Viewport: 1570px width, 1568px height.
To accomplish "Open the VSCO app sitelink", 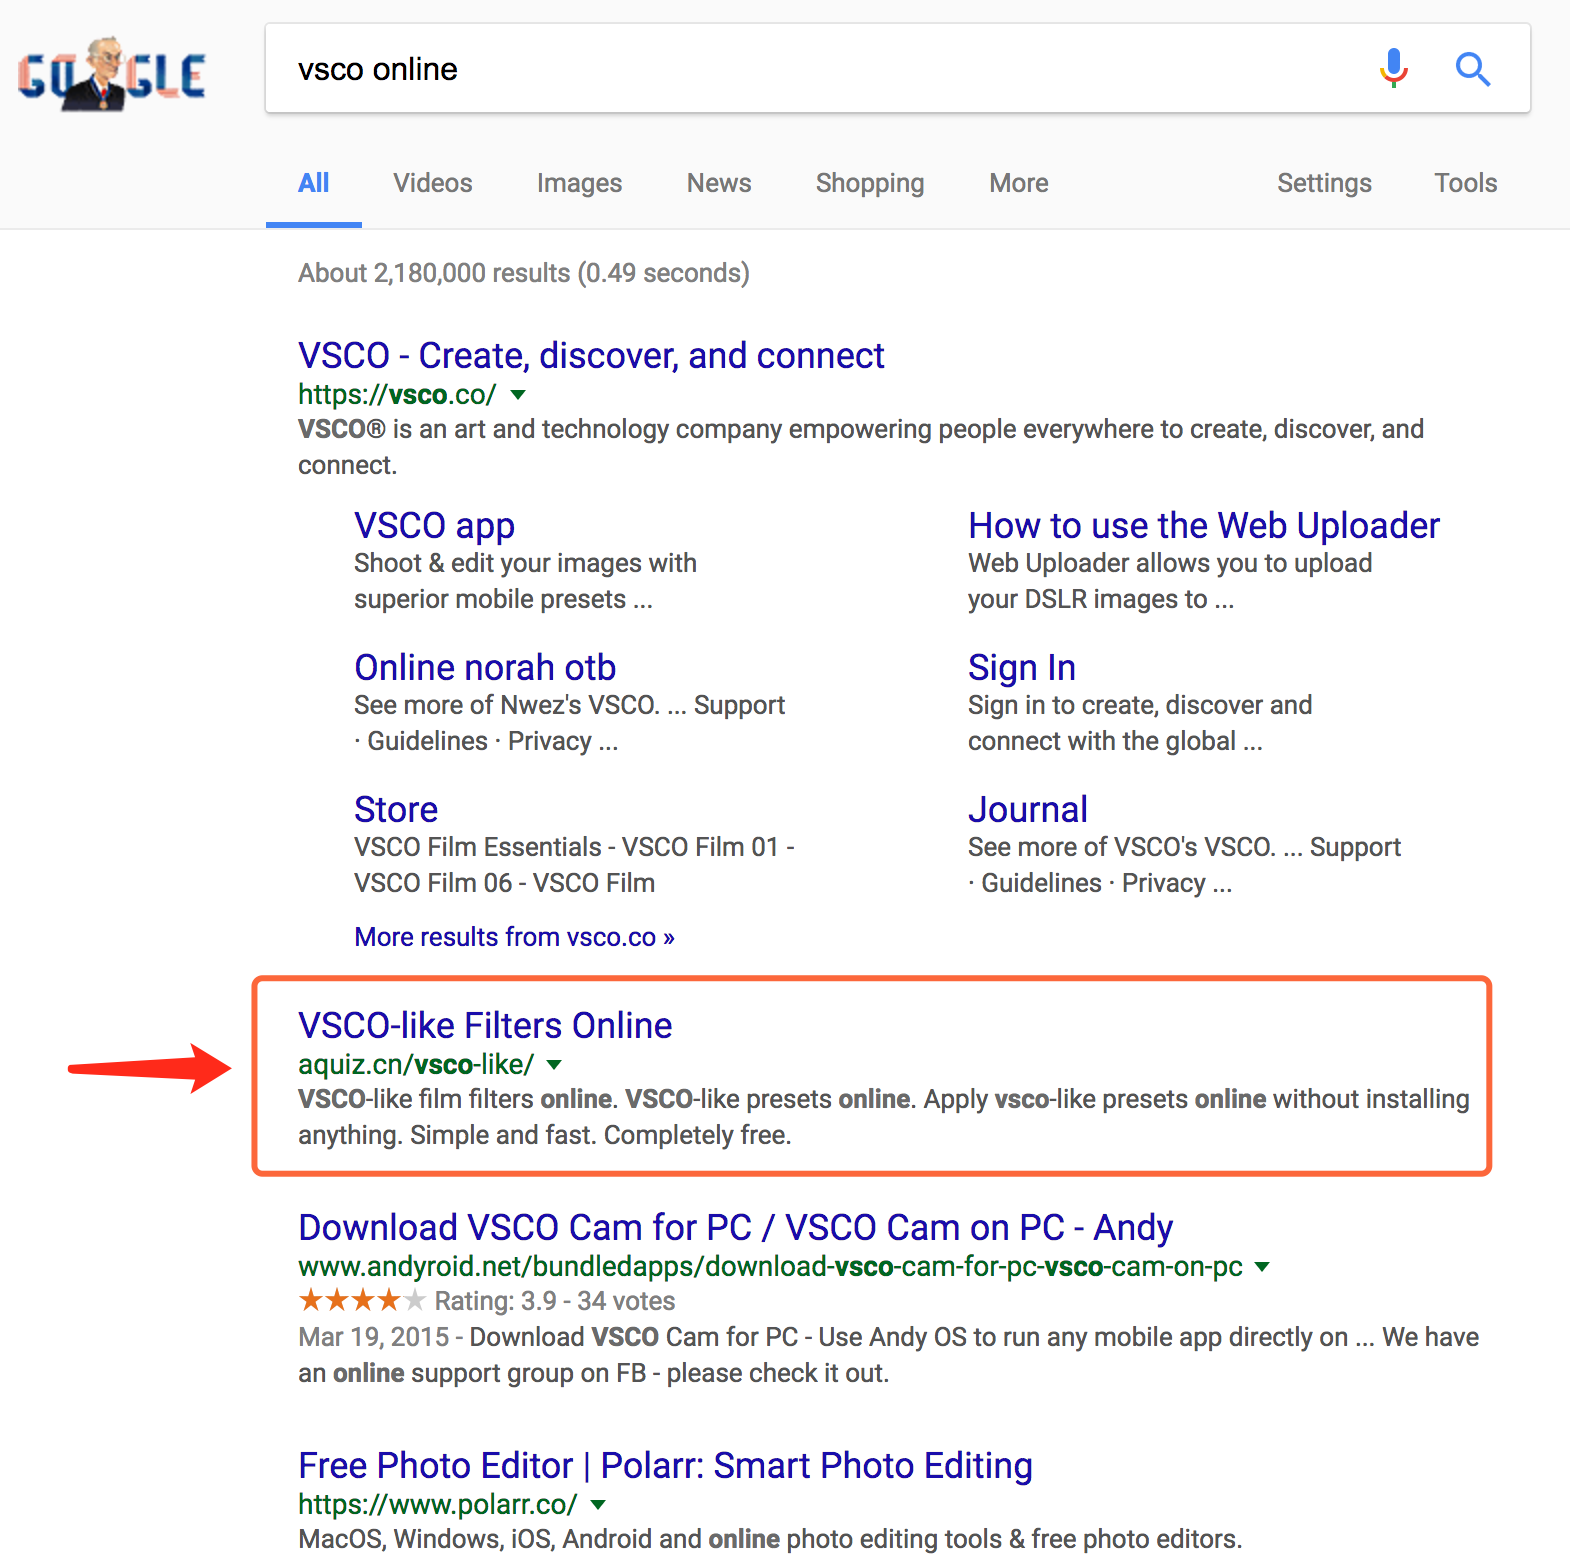I will [x=434, y=526].
